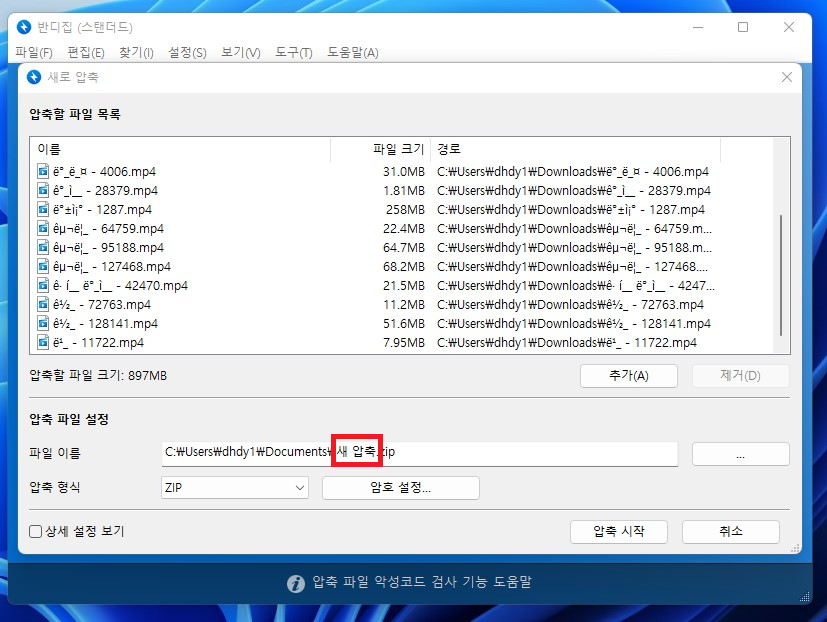The image size is (827, 622).
Task: Click the 추가(A) button
Action: point(629,376)
